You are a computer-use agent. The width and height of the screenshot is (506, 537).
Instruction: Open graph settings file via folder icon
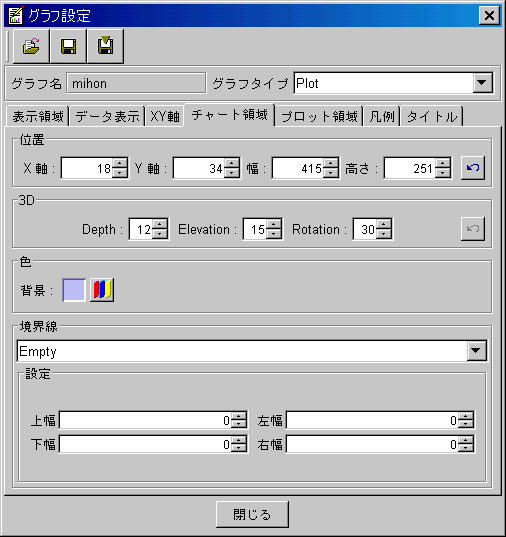click(x=31, y=46)
